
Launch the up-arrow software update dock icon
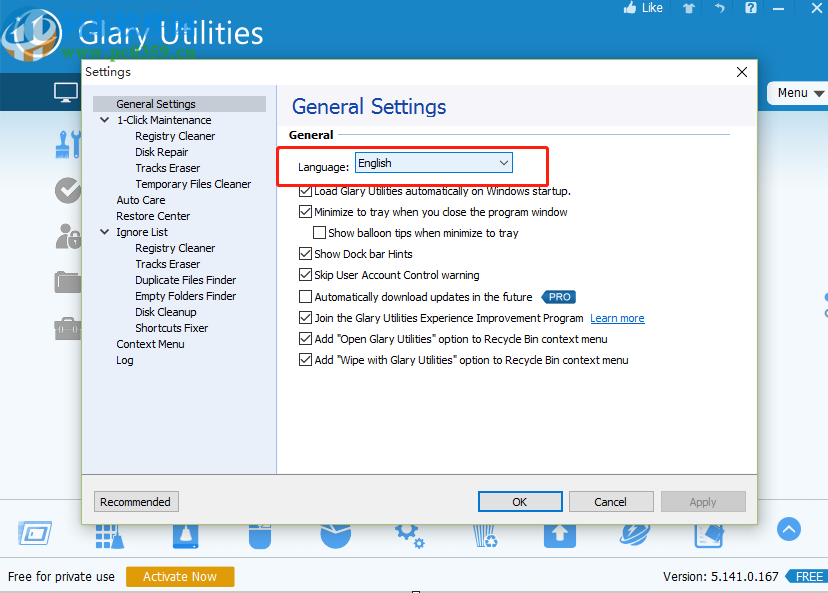click(x=560, y=536)
